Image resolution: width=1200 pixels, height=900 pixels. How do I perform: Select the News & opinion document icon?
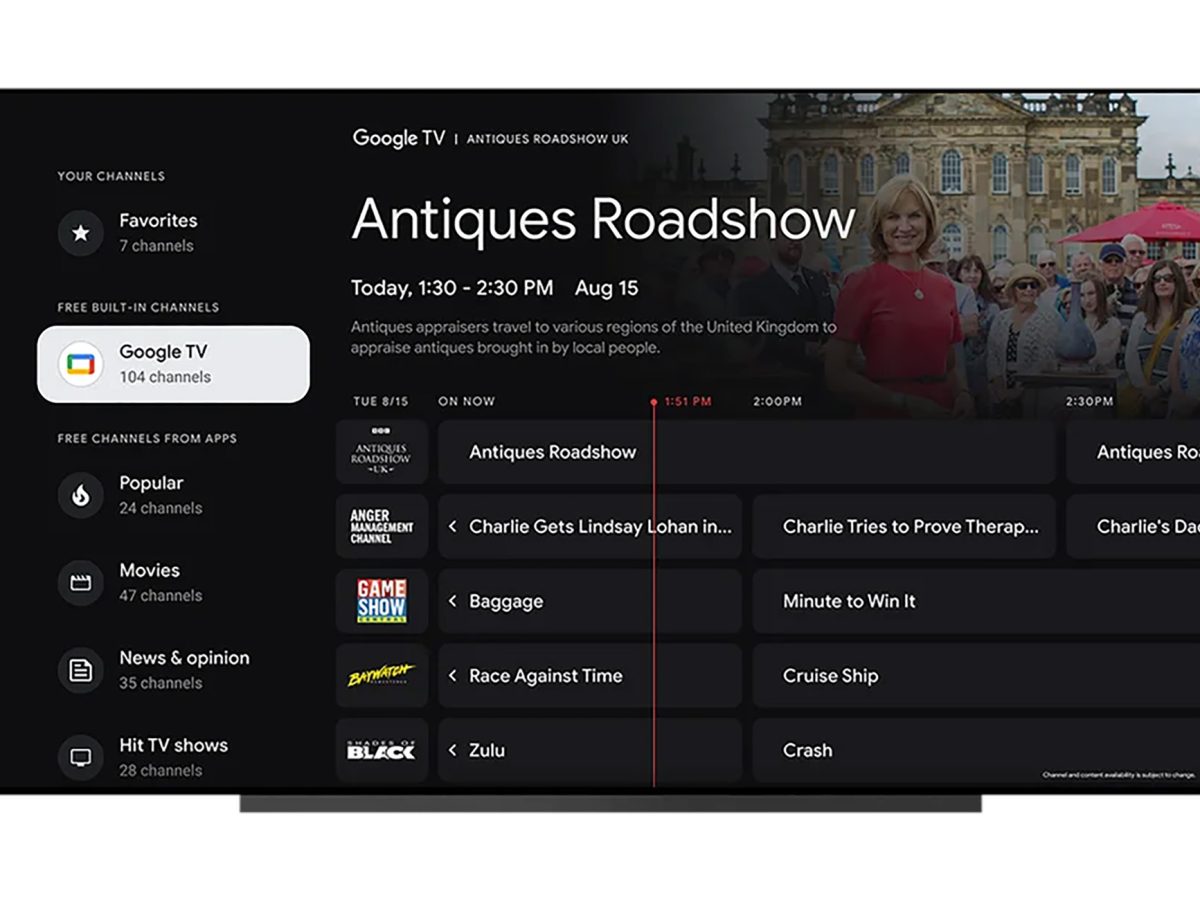pyautogui.click(x=81, y=670)
